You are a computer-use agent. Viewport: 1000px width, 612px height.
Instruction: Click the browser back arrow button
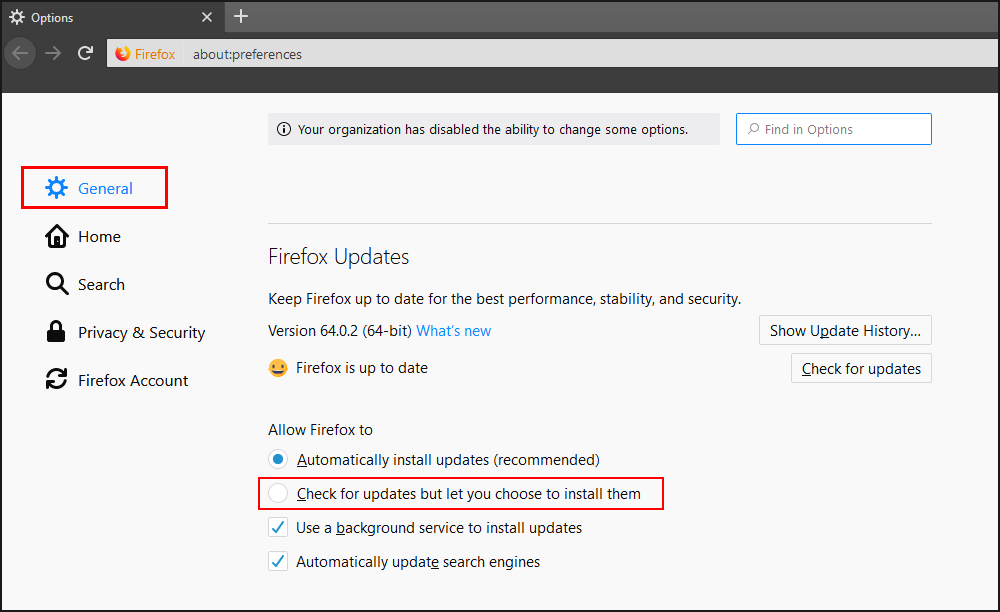pos(20,53)
